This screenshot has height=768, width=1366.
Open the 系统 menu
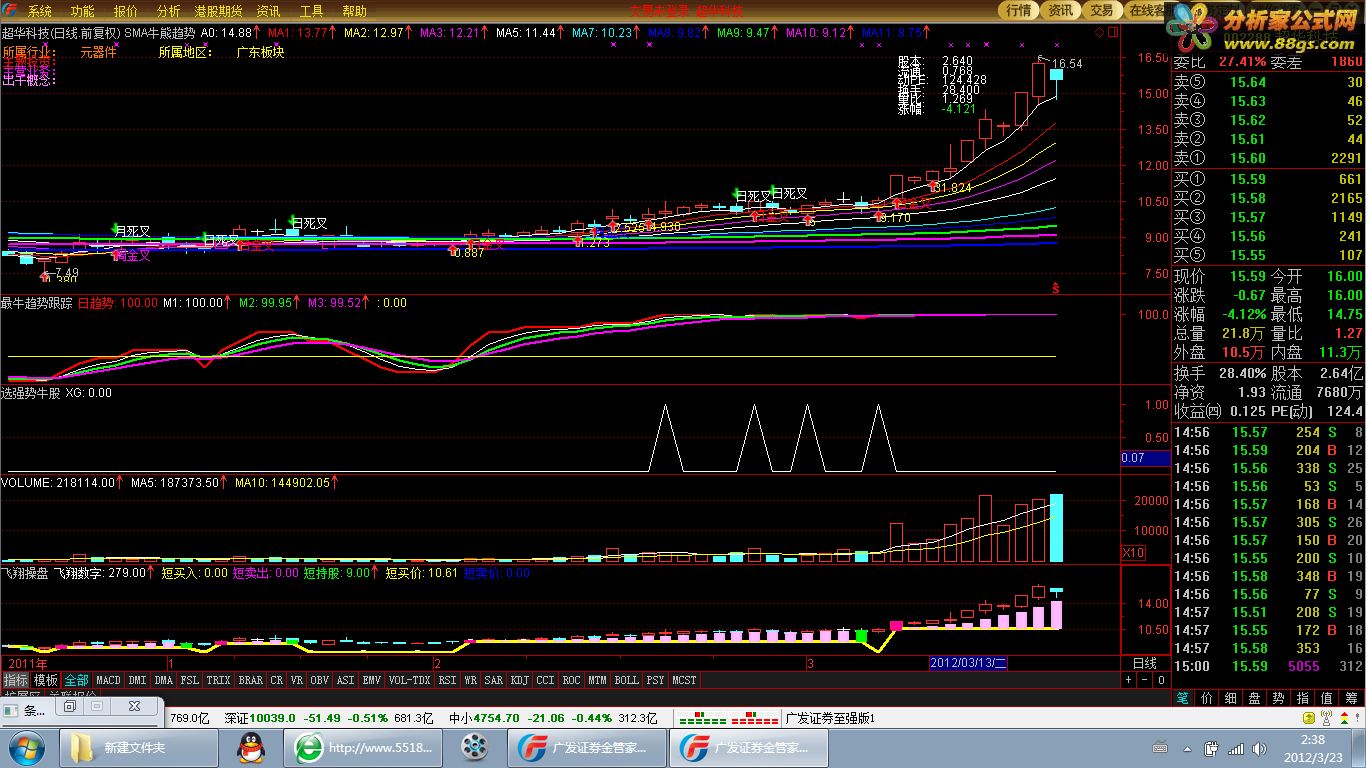point(39,11)
